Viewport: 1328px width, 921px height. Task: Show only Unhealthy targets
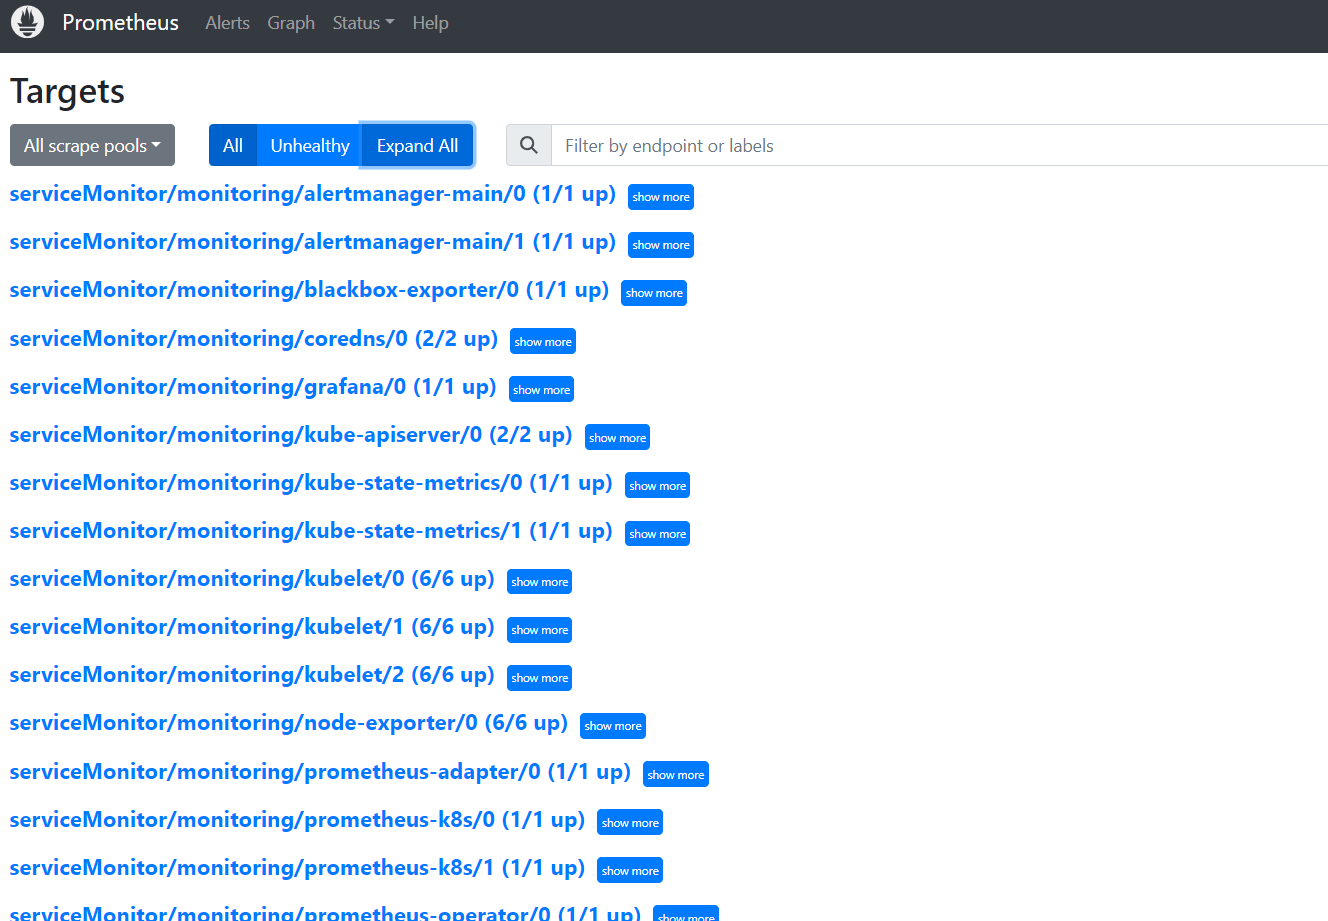click(310, 145)
